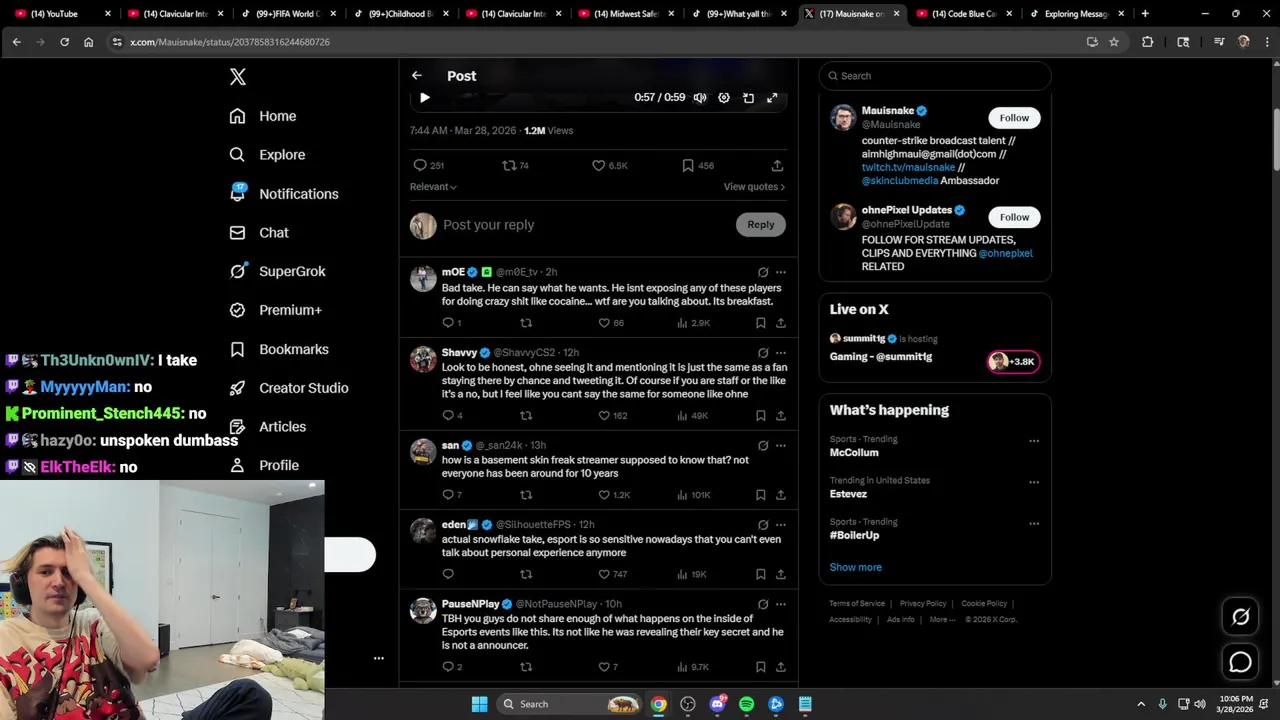1280x720 pixels.
Task: Open Discord from taskbar
Action: tap(717, 704)
